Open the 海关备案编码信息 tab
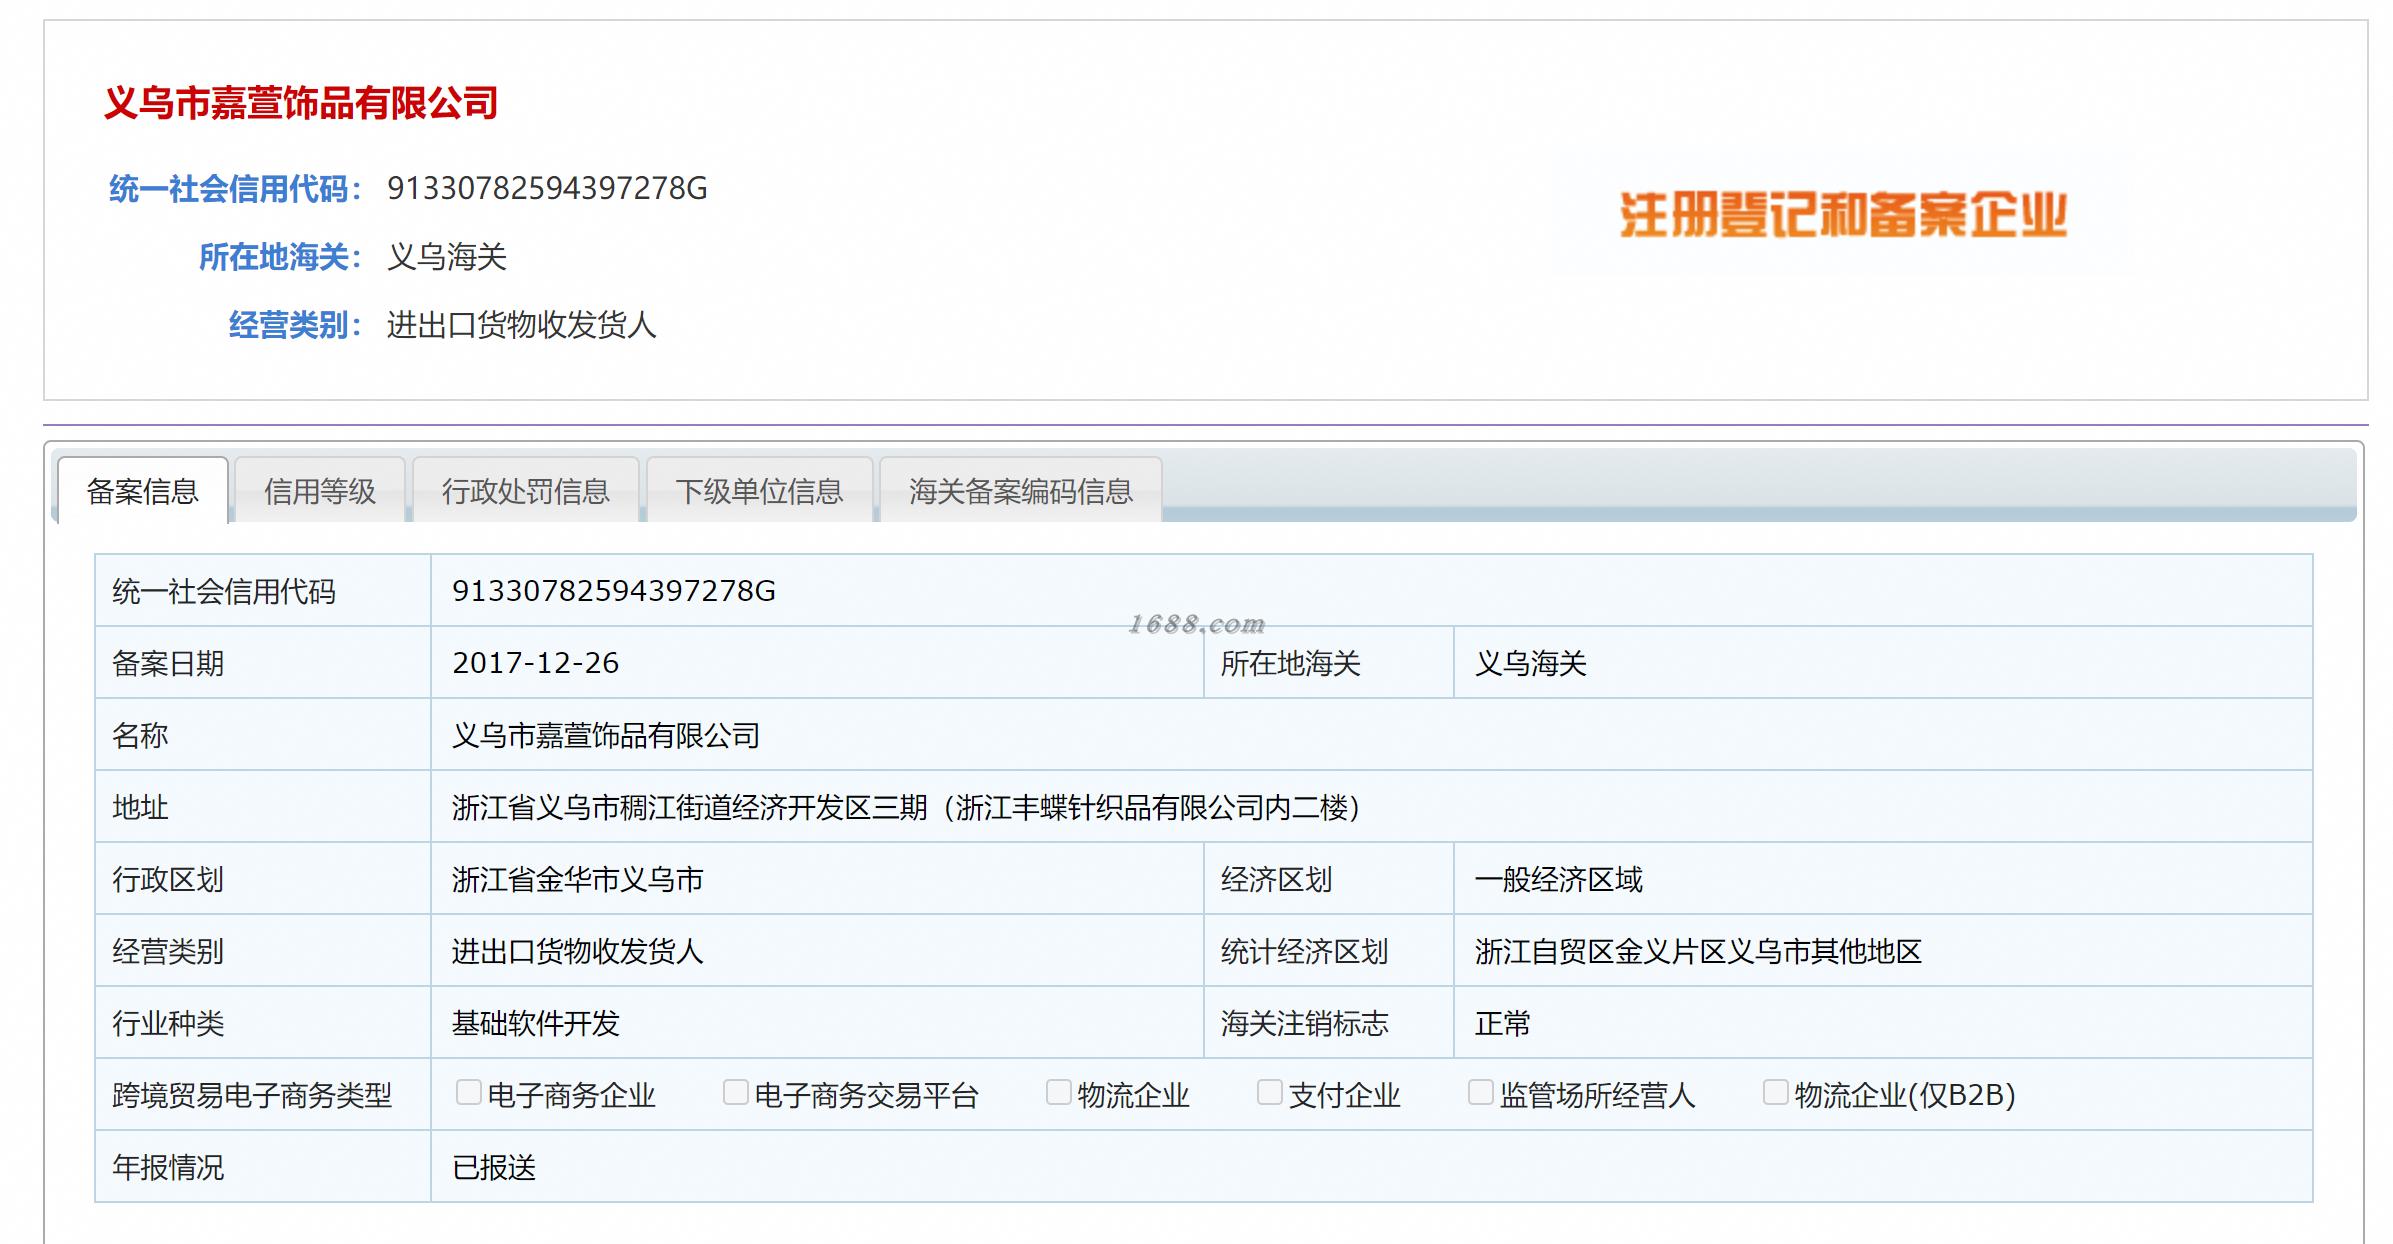2393x1244 pixels. [x=1020, y=491]
